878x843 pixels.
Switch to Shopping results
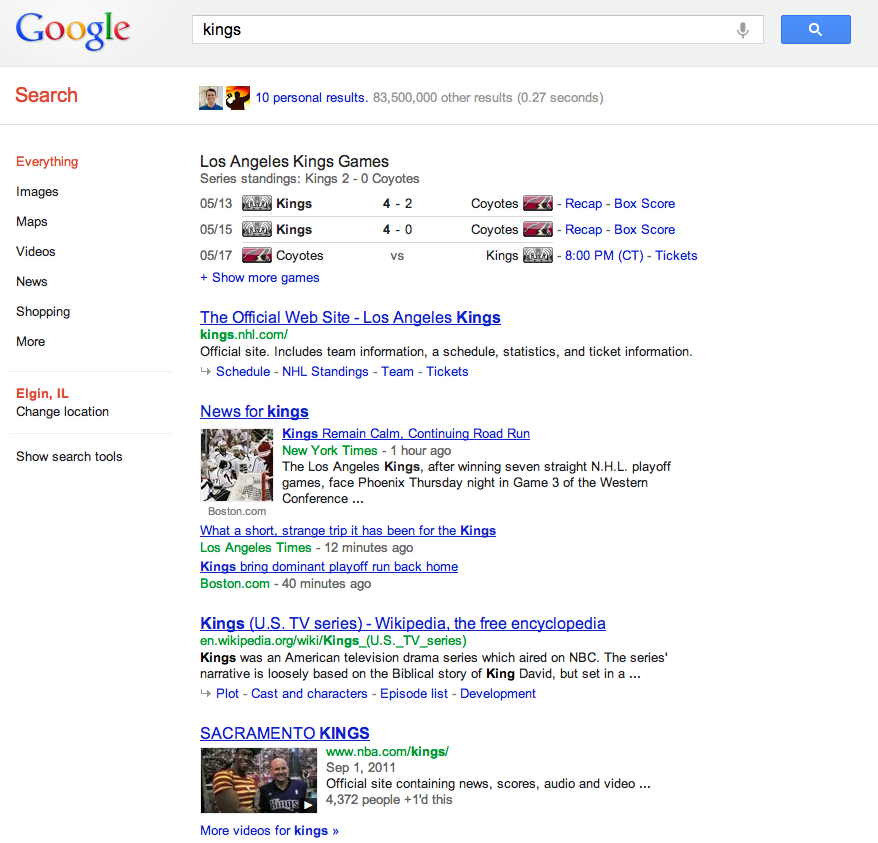click(43, 311)
